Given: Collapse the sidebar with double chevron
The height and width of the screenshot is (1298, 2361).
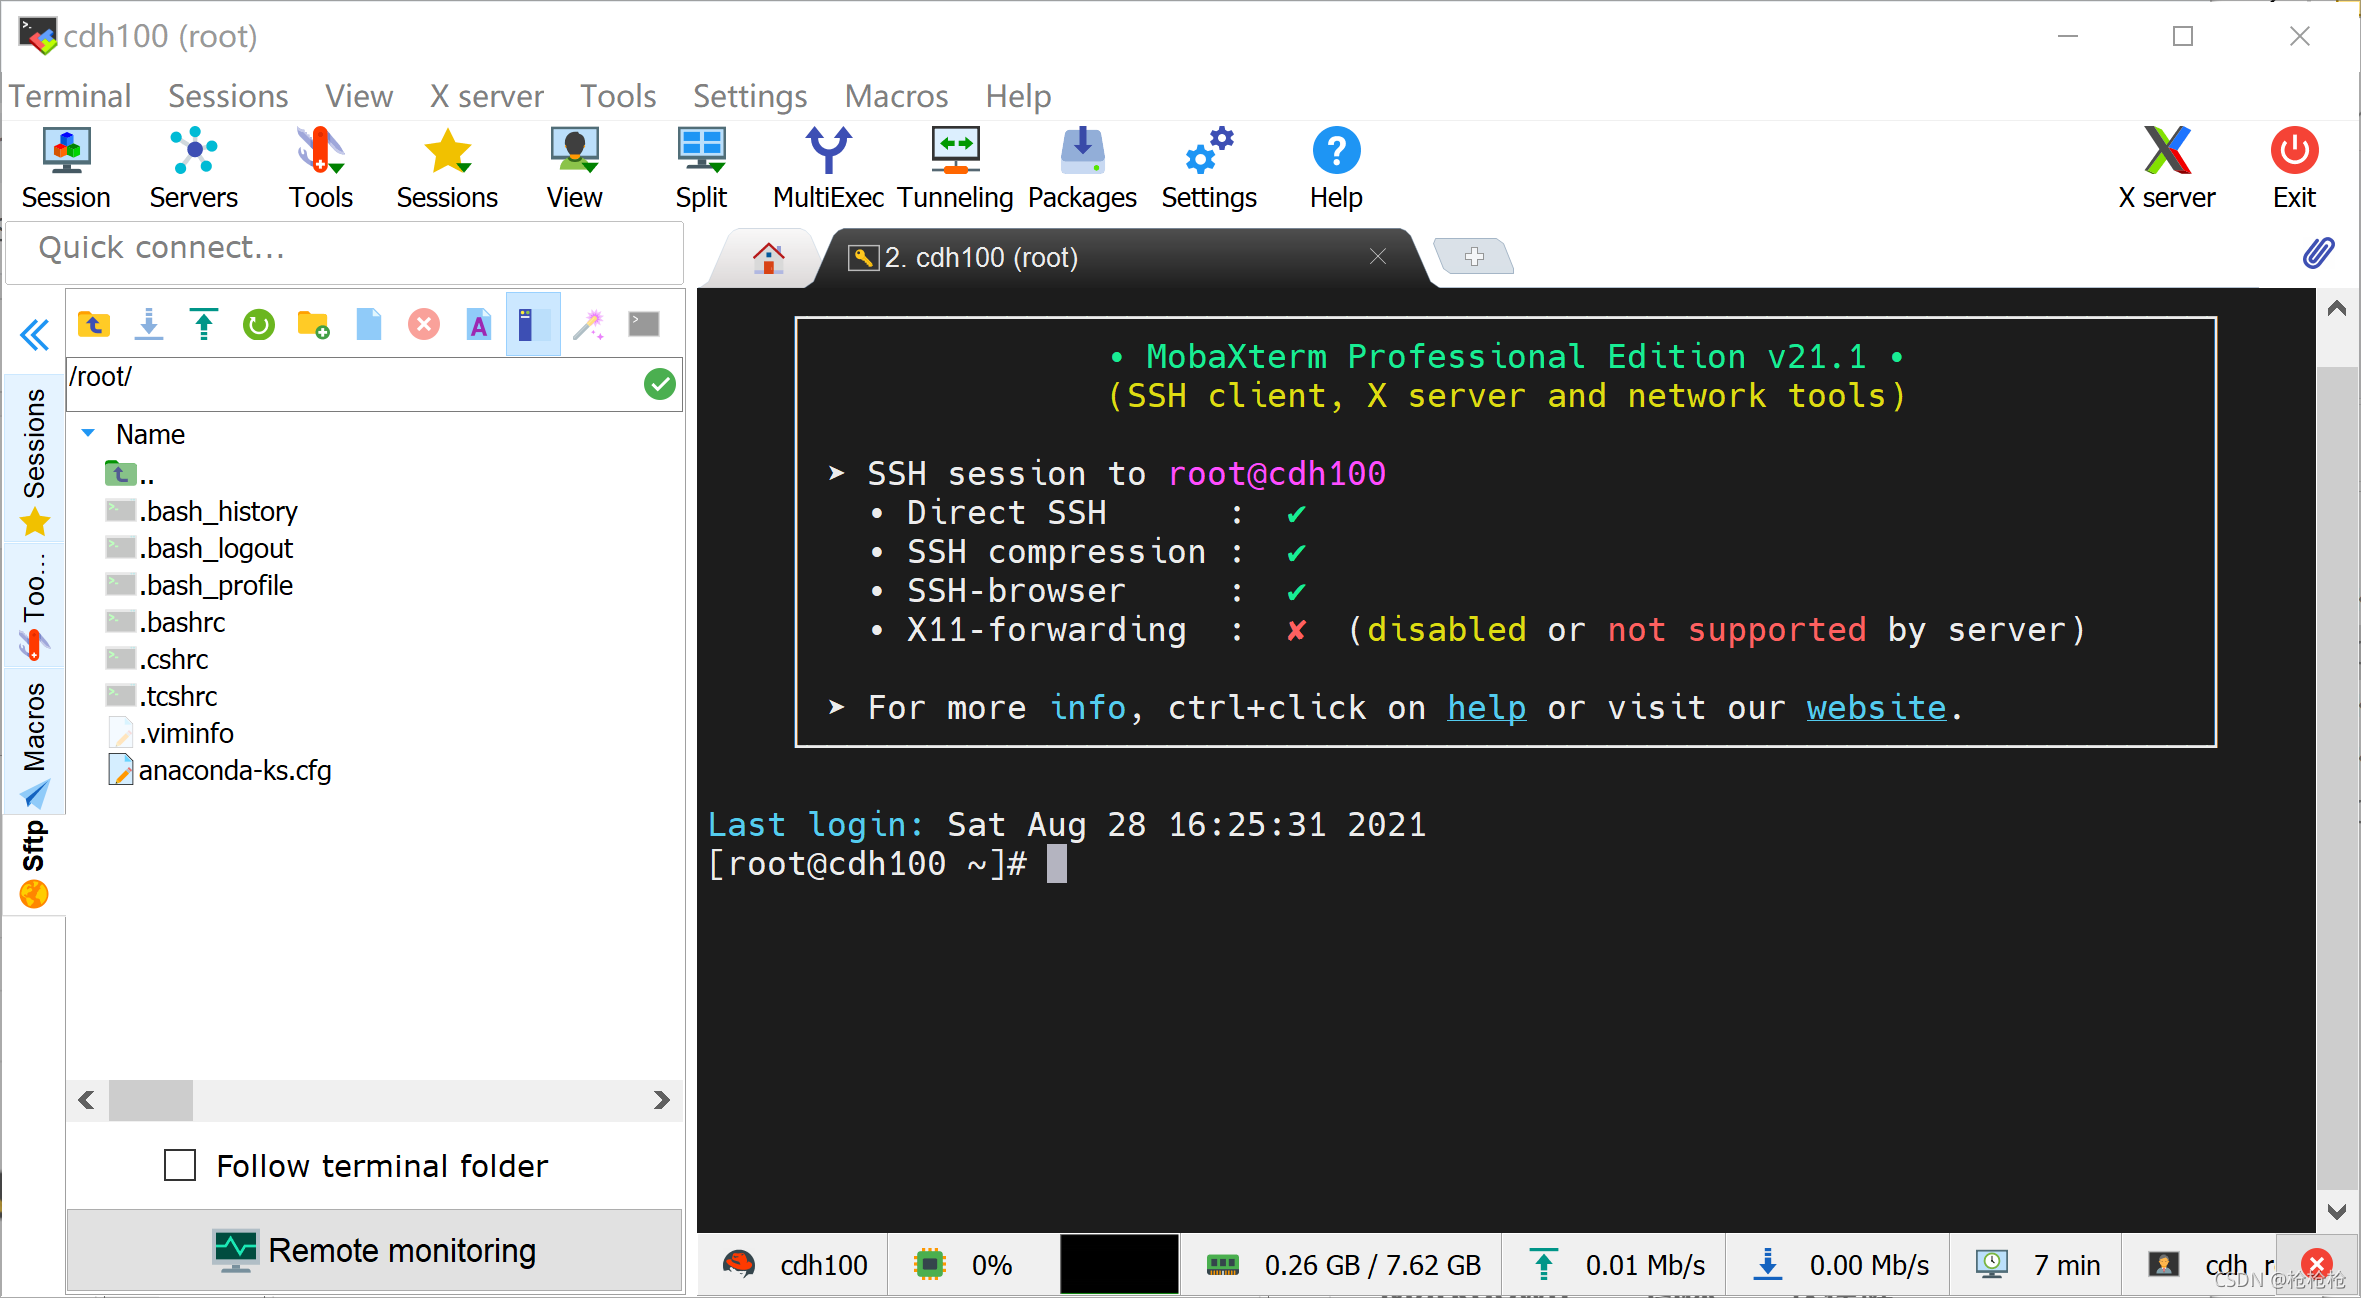Looking at the screenshot, I should point(35,334).
